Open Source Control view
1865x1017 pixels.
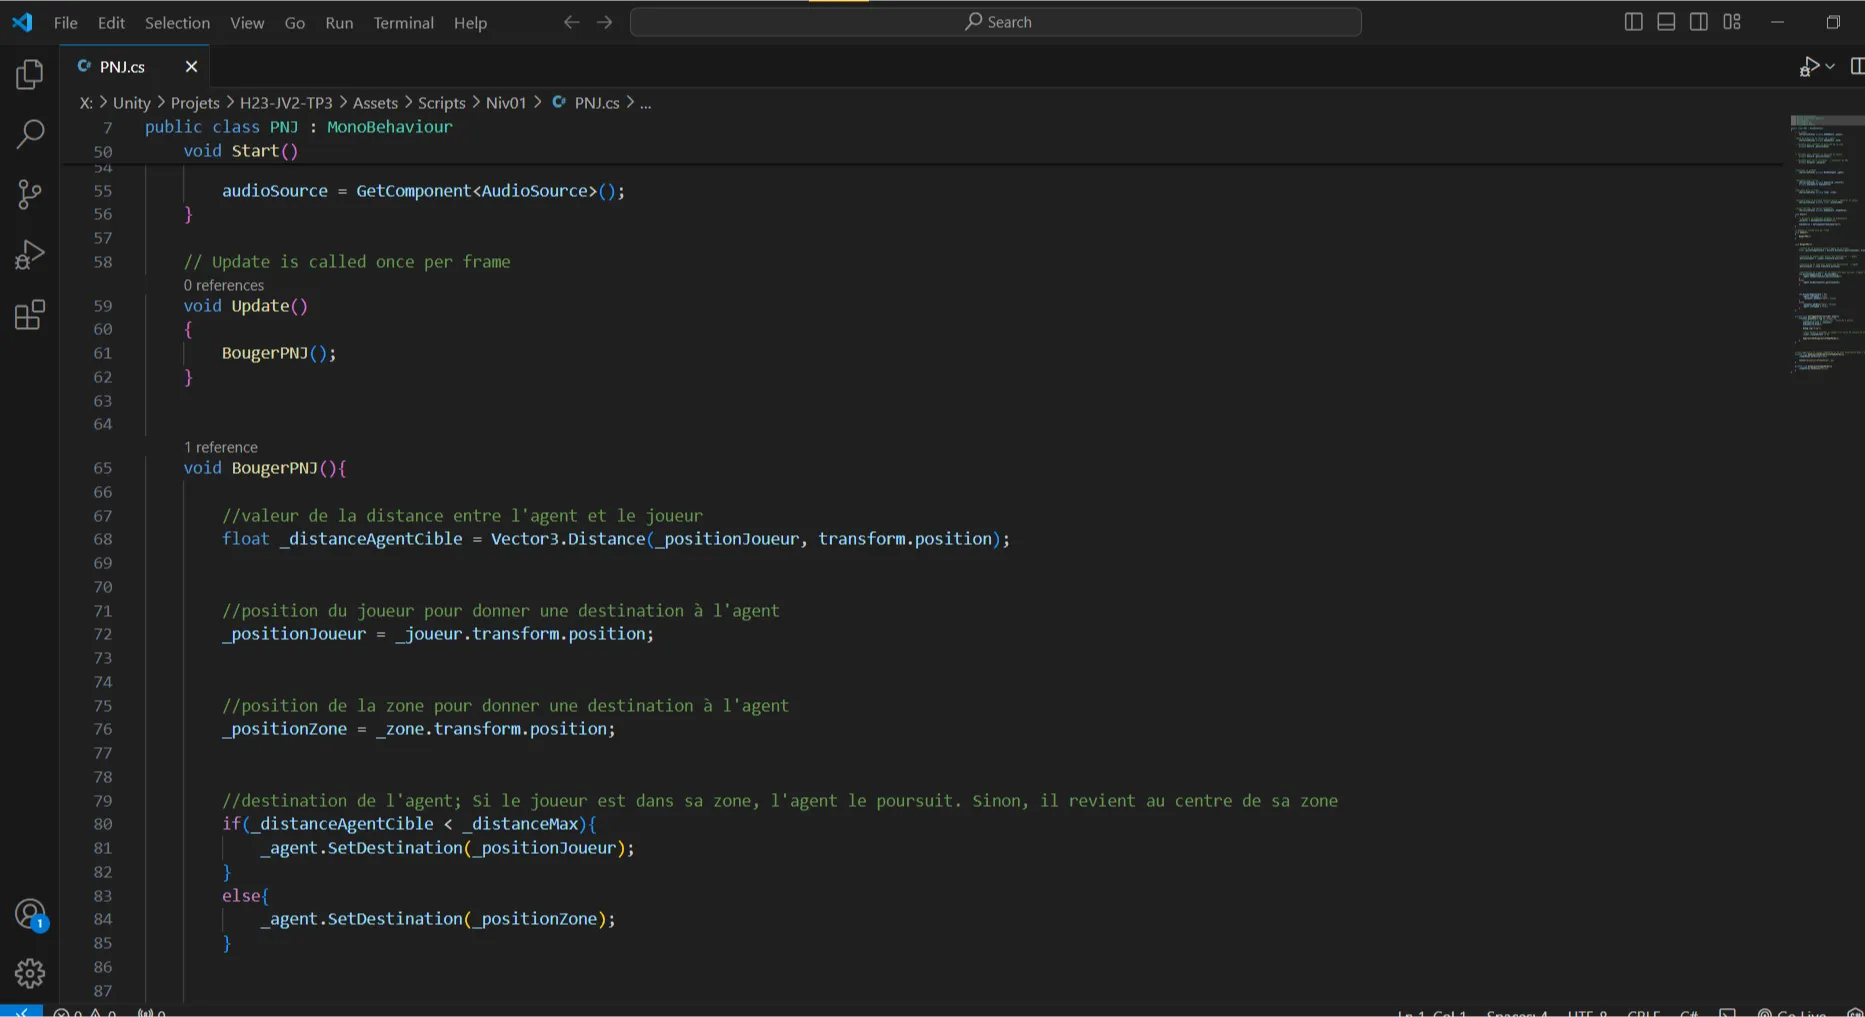point(29,194)
